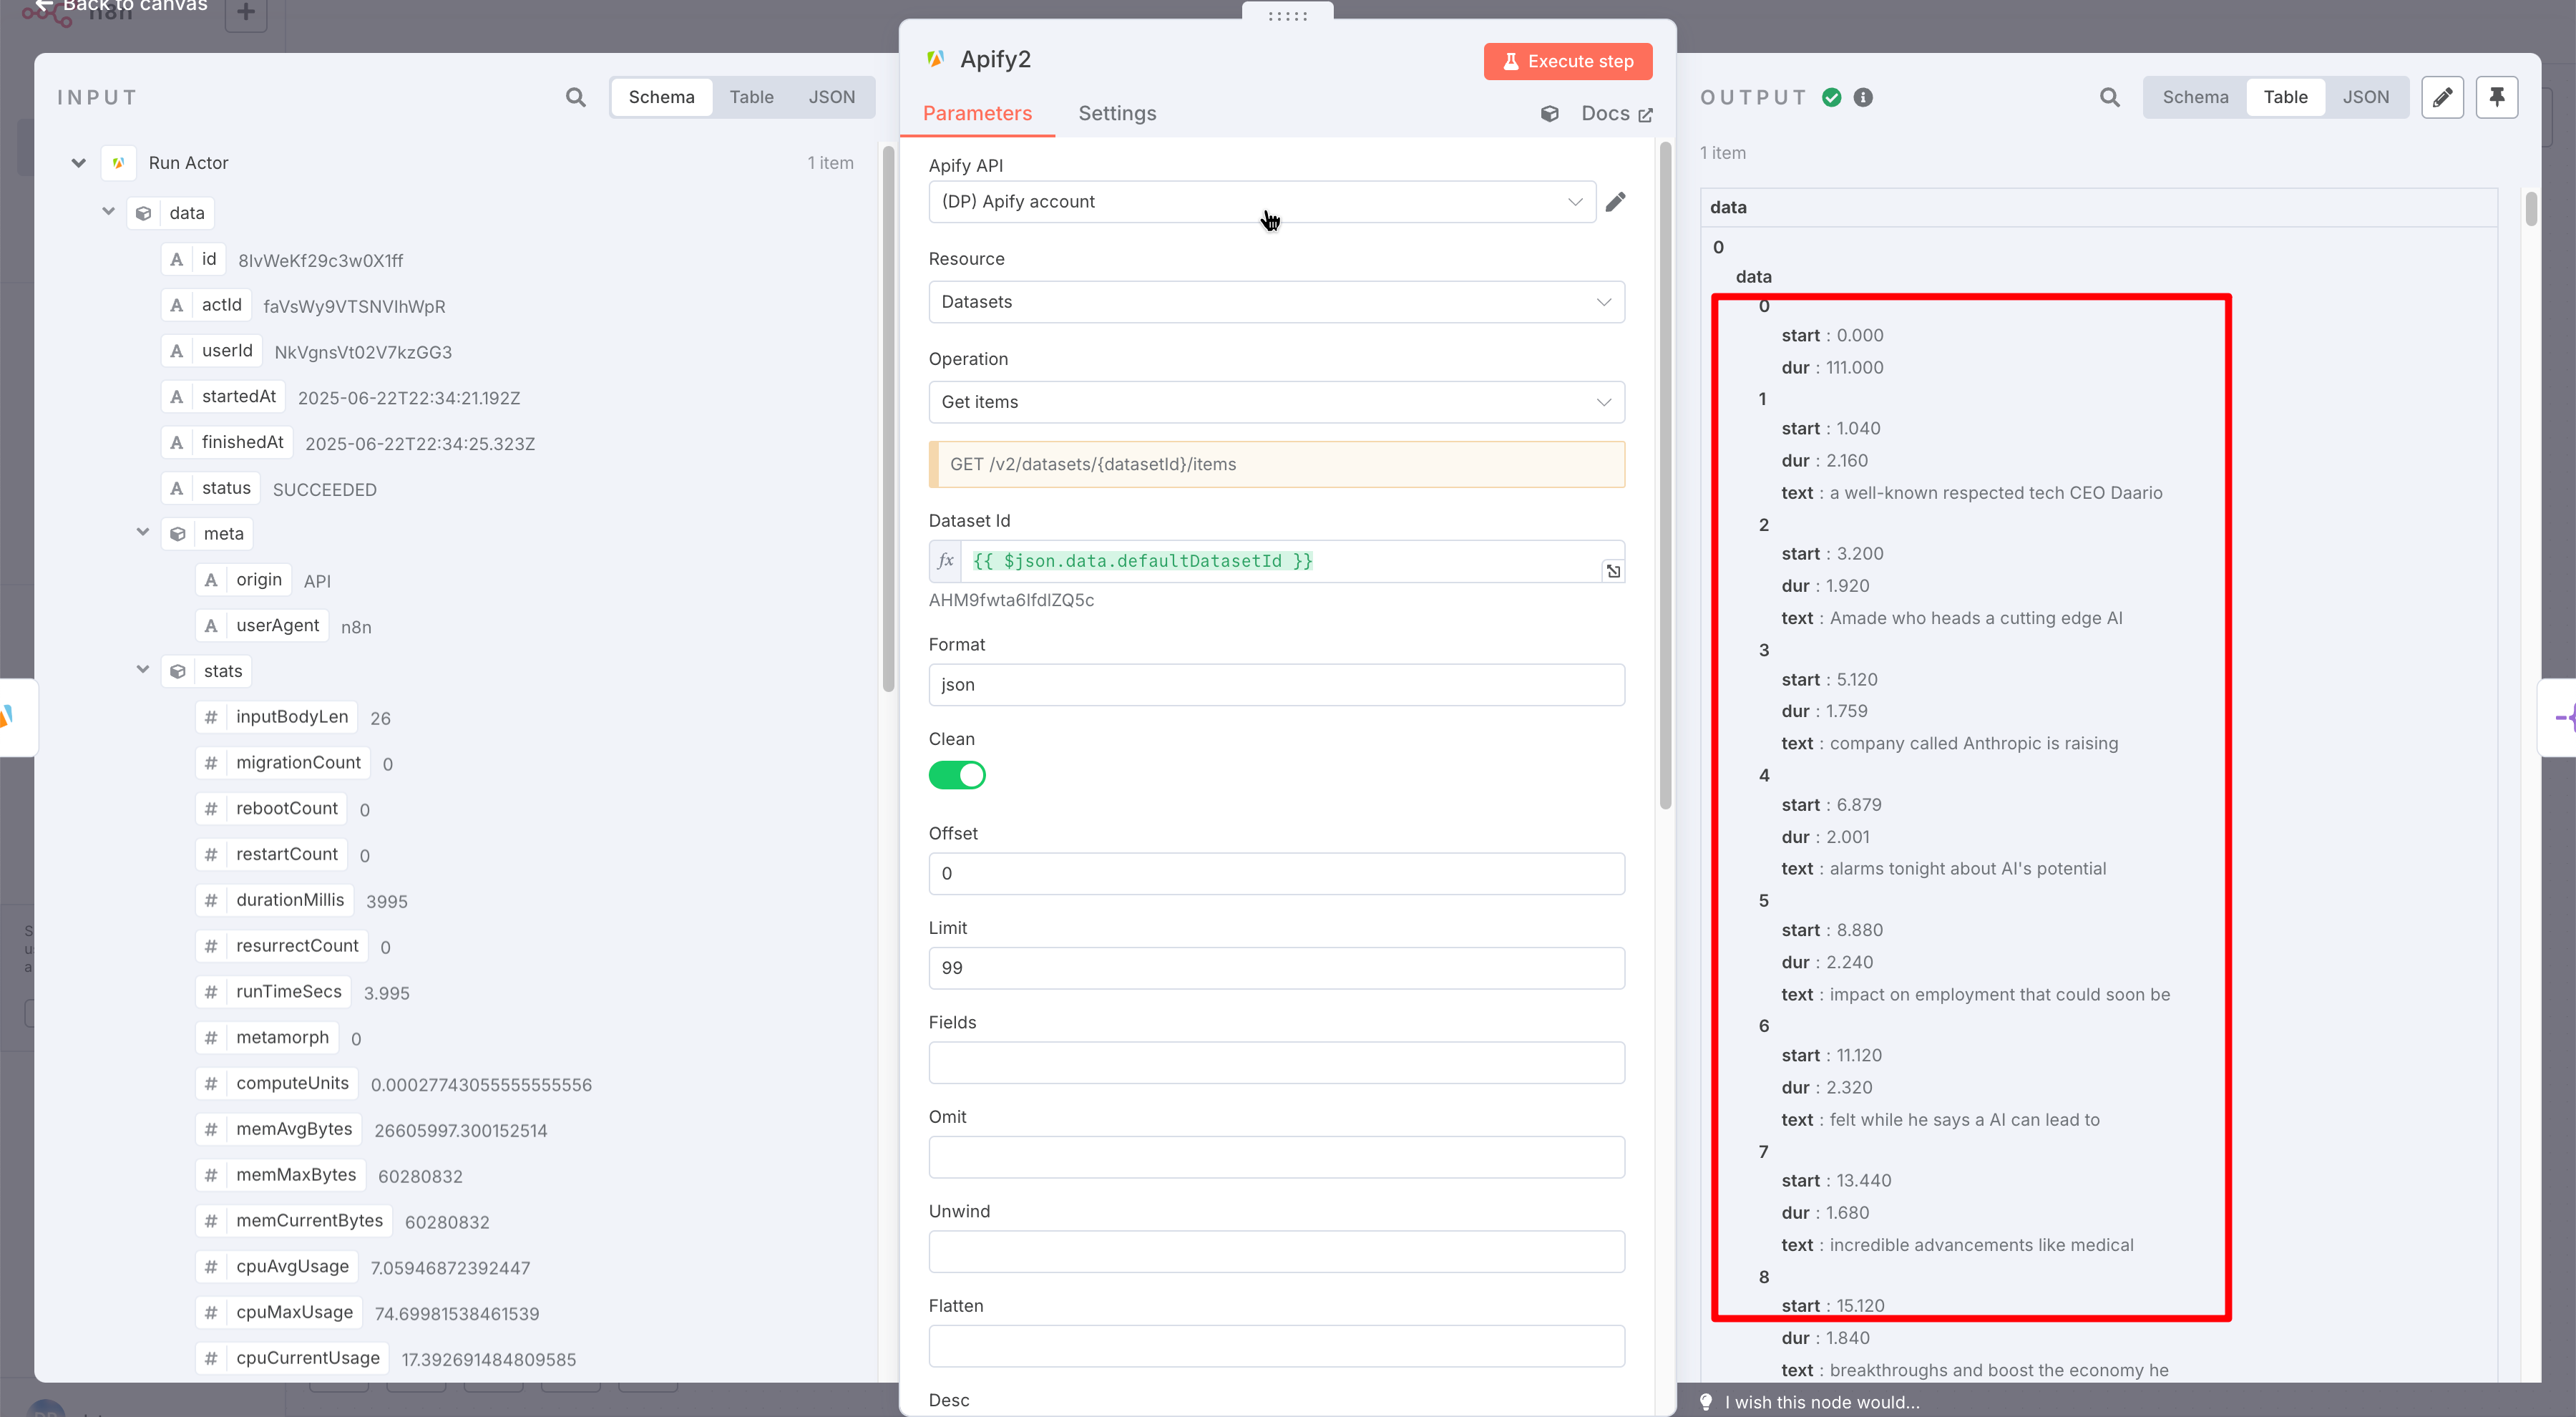Click the data object cube icon
Viewport: 2576px width, 1417px height.
coord(144,213)
